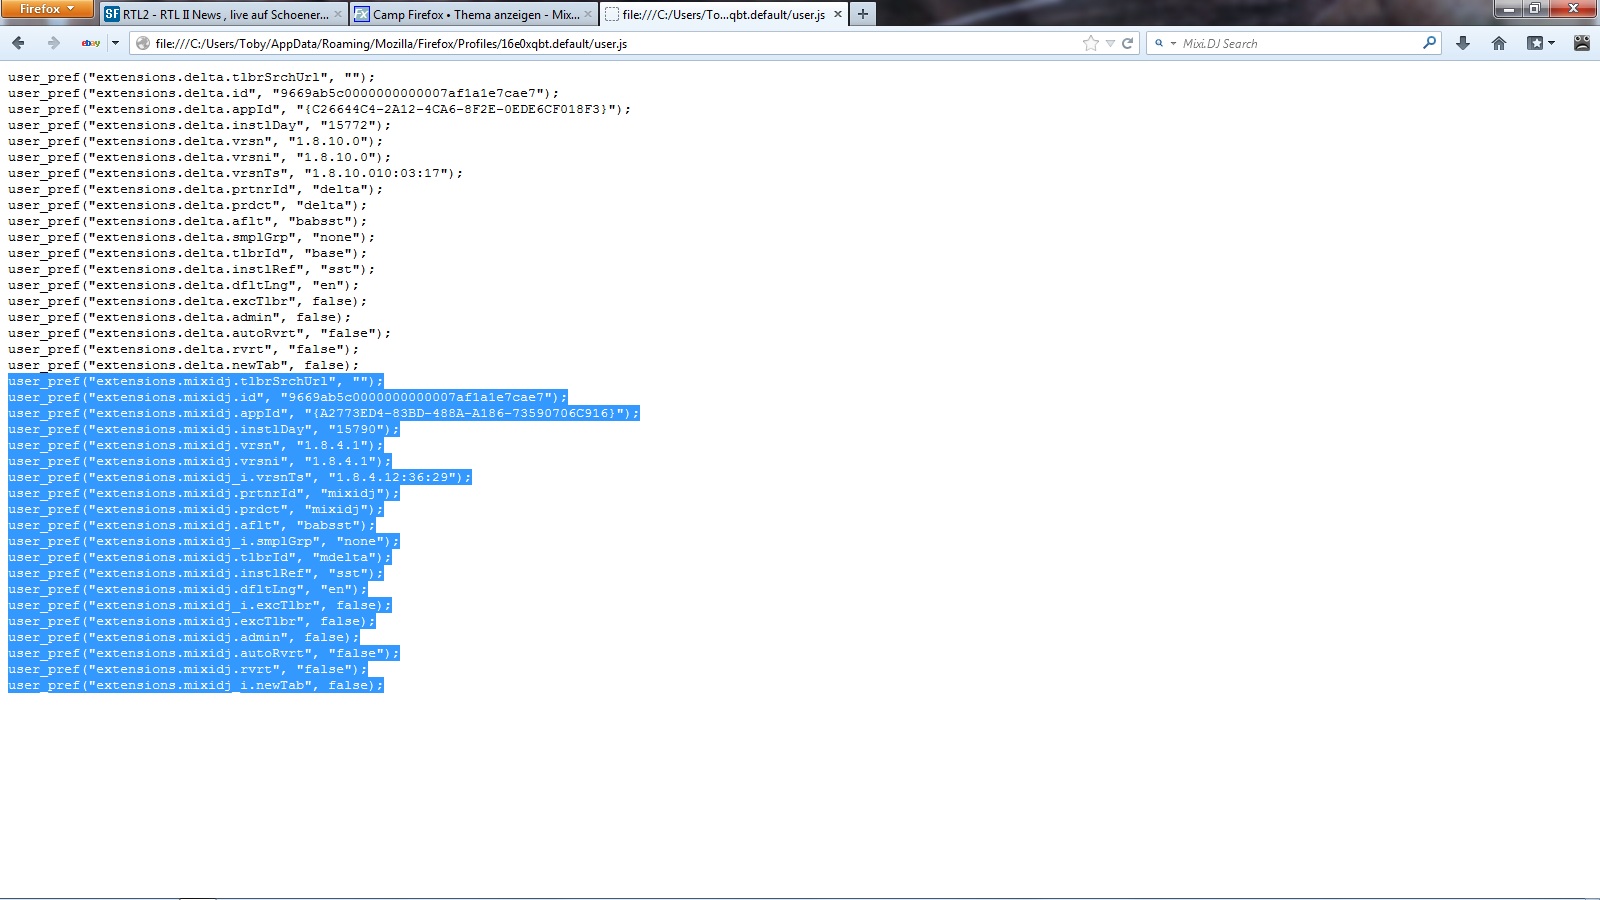The image size is (1600, 900).
Task: Expand the dropdown next to the eBay icon
Action: tap(115, 43)
